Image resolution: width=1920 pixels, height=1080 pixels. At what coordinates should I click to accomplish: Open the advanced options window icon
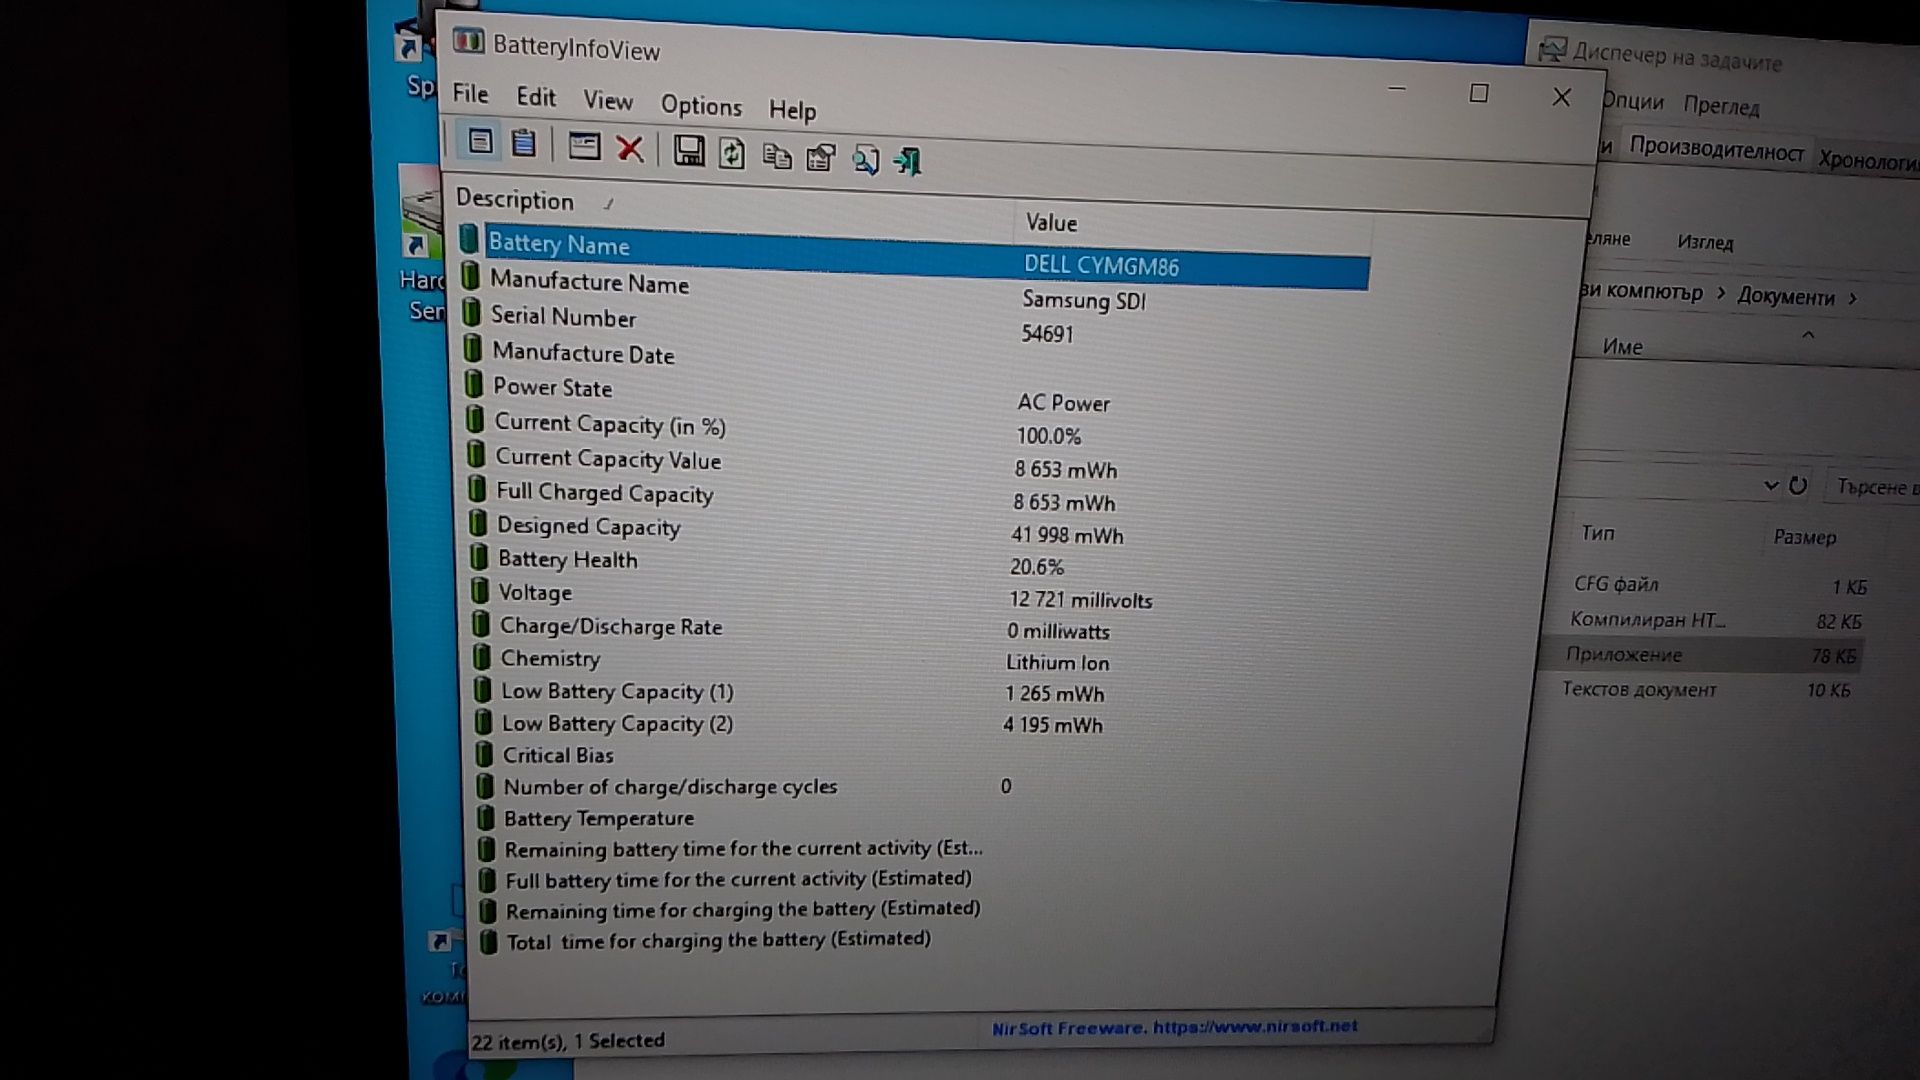[584, 146]
